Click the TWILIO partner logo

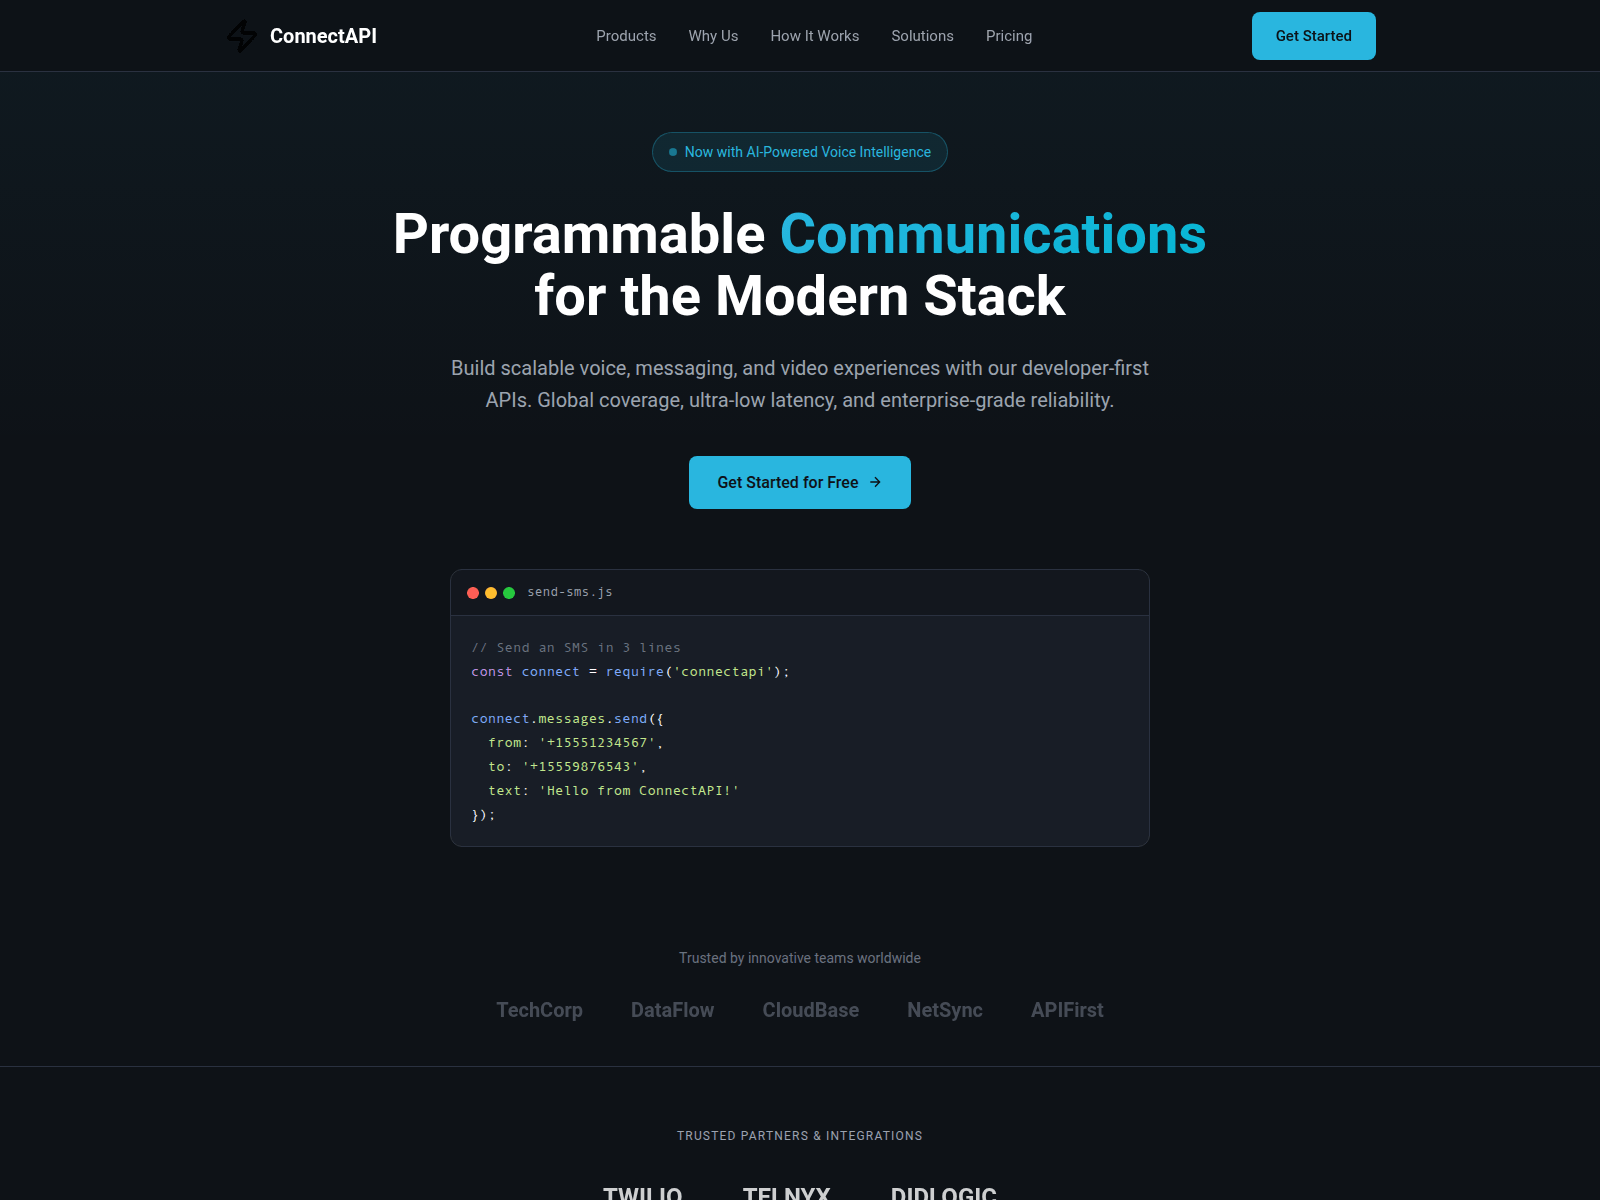[641, 1193]
